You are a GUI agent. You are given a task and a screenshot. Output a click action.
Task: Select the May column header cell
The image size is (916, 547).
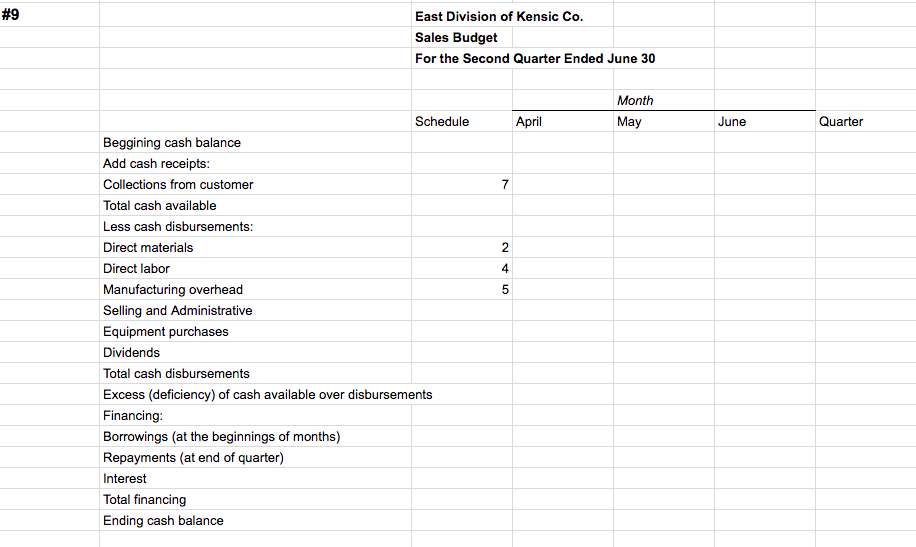(630, 122)
